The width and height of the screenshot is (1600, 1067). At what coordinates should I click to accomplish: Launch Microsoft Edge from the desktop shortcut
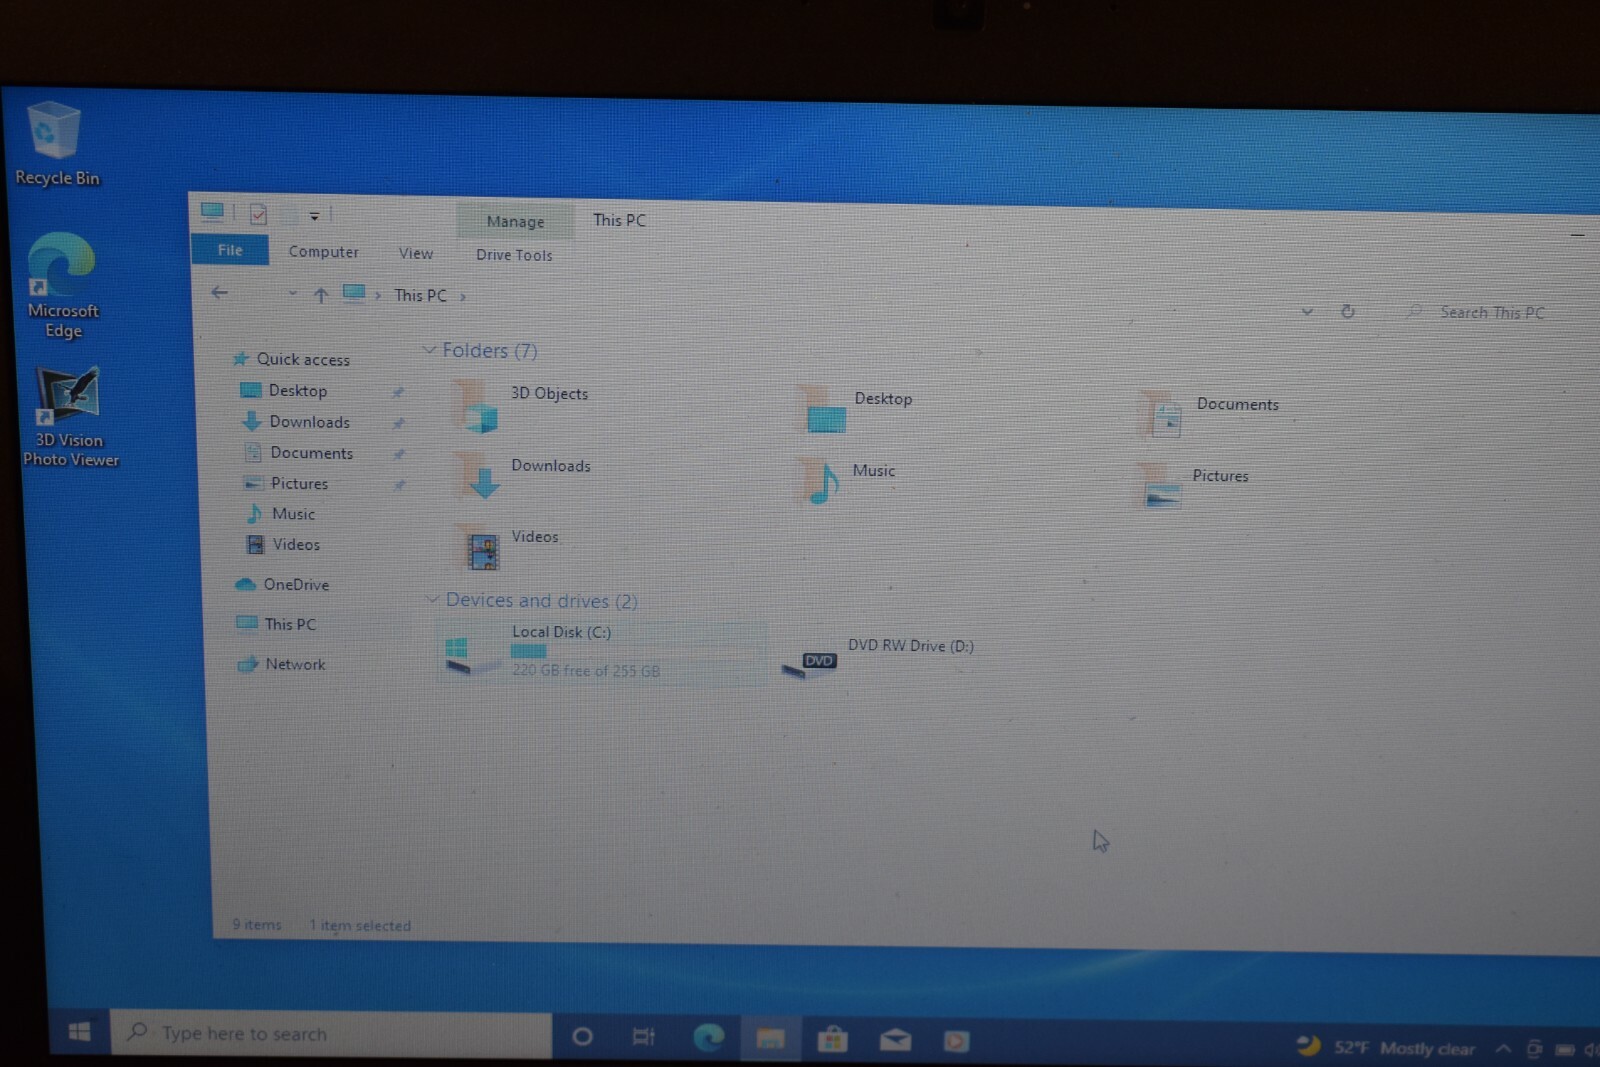coord(62,285)
